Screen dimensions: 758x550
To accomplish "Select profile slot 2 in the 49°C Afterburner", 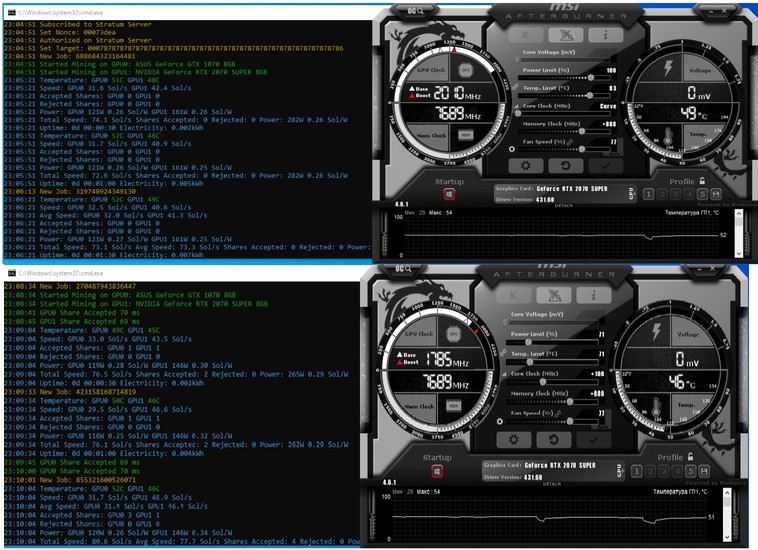I will pos(663,194).
